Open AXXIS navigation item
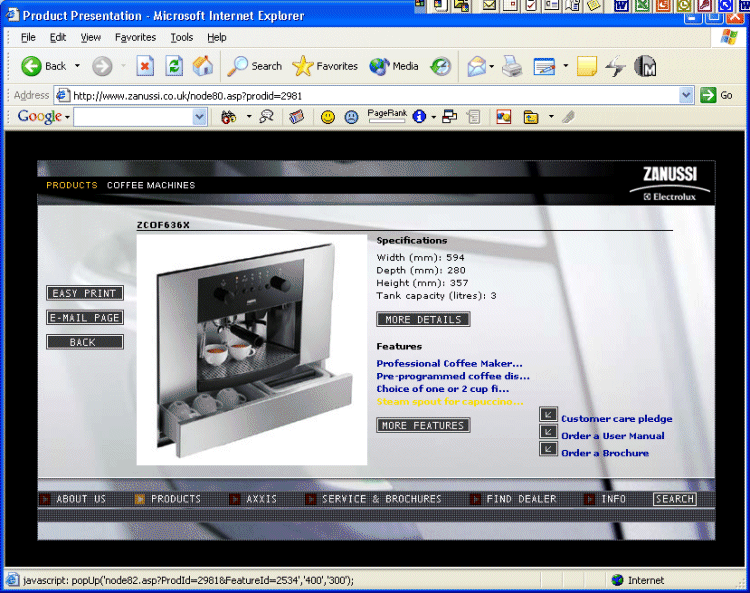The width and height of the screenshot is (750, 593). click(x=261, y=499)
